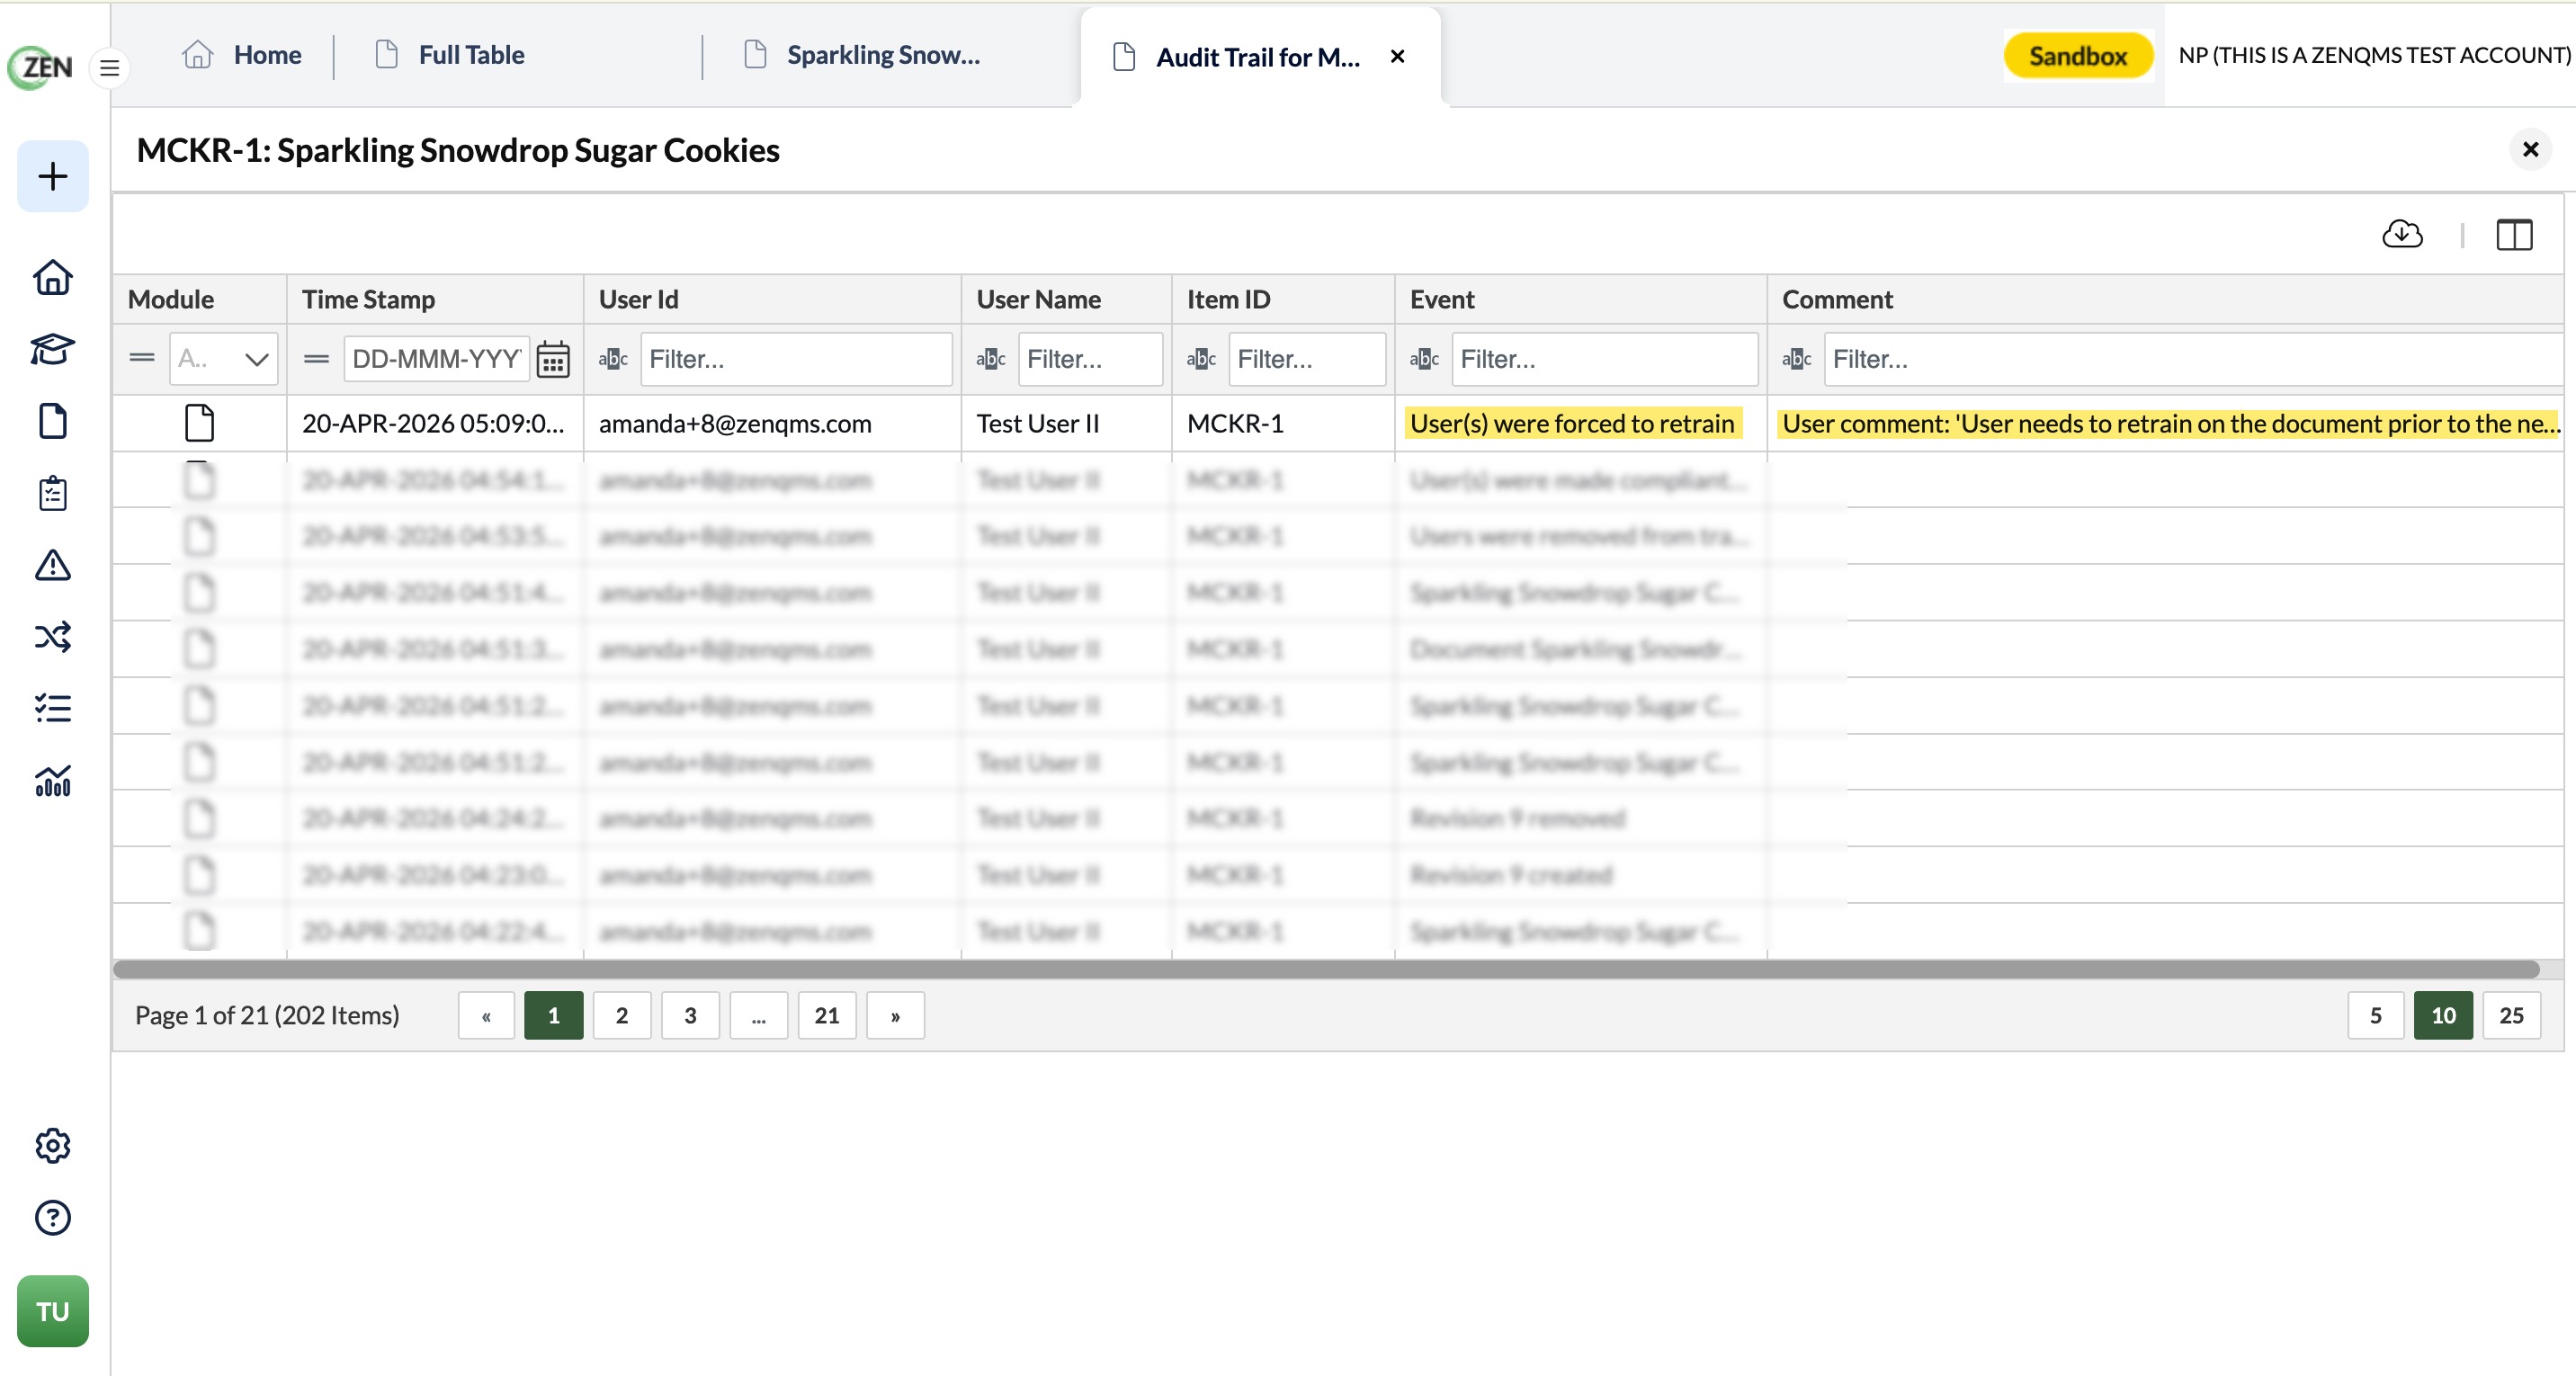This screenshot has height=1376, width=2576.
Task: Focus the Event filter field
Action: (1604, 359)
